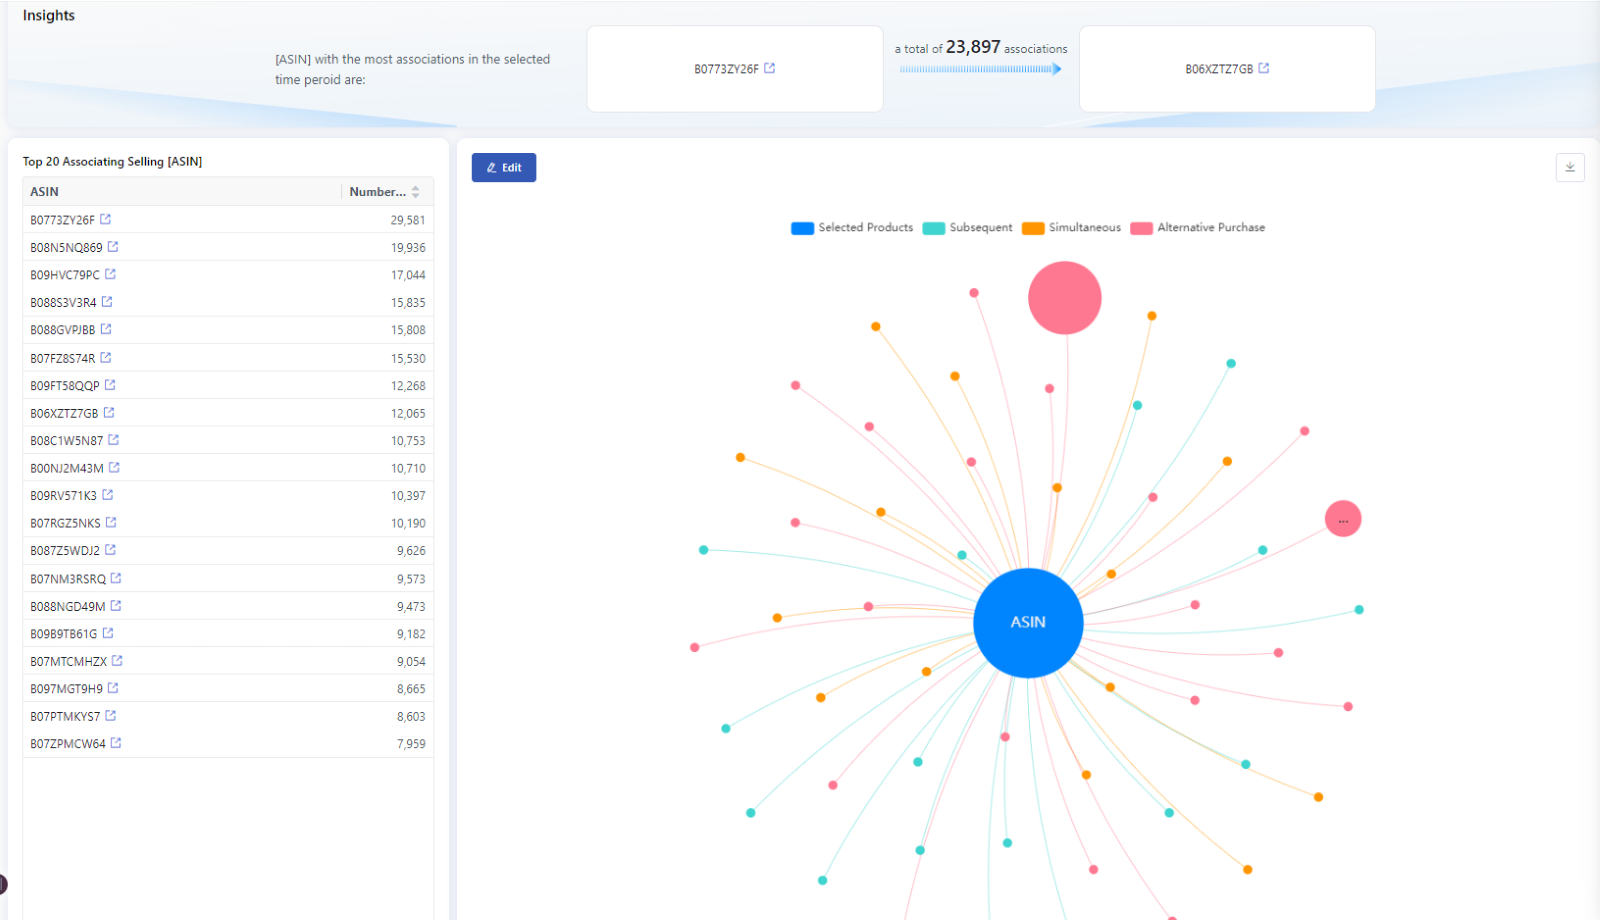This screenshot has height=920, width=1600.
Task: Click ASIN text B00NJ2M43M
Action: coord(67,468)
